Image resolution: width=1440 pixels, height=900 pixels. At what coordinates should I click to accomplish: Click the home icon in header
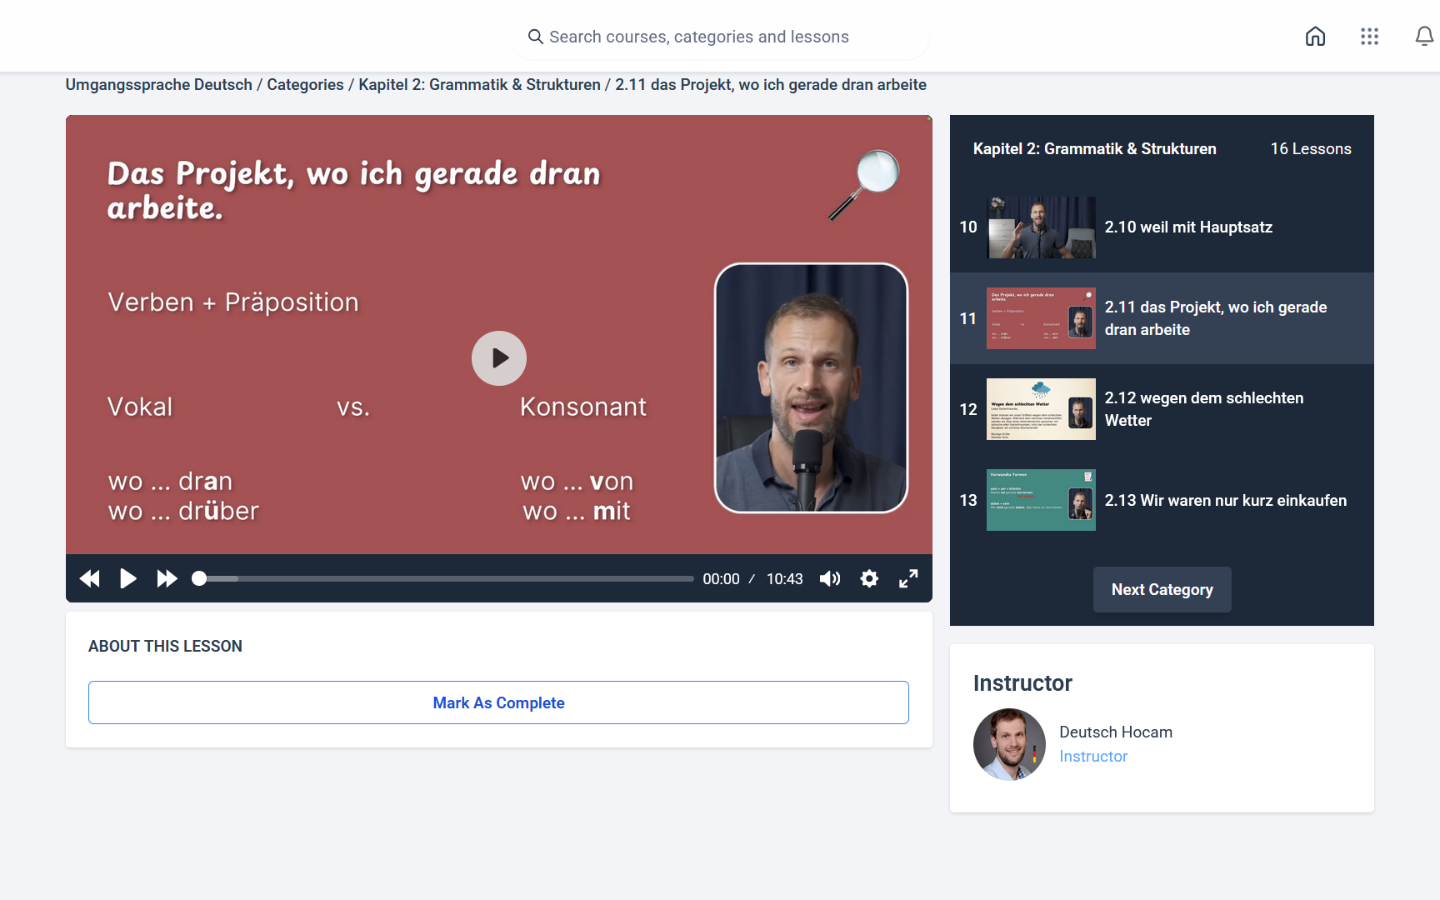coord(1315,37)
